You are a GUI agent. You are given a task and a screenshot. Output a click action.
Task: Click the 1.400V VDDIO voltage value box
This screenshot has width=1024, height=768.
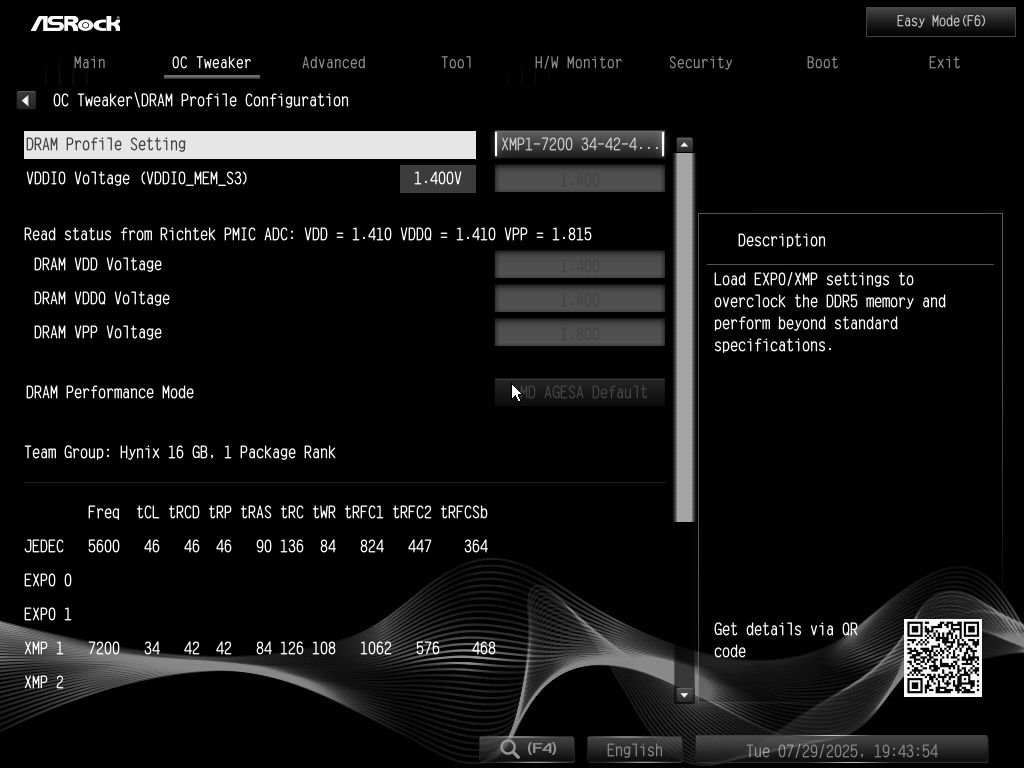[438, 178]
